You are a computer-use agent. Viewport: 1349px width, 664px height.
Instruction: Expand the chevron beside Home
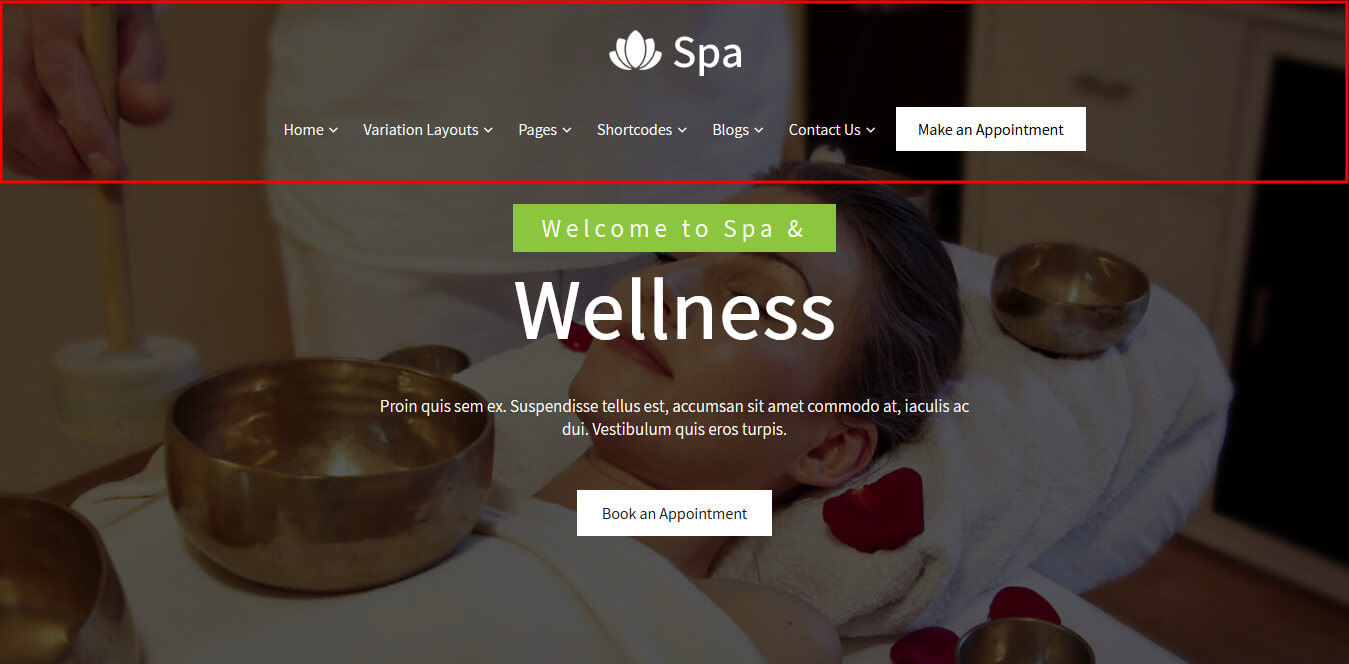pyautogui.click(x=334, y=130)
